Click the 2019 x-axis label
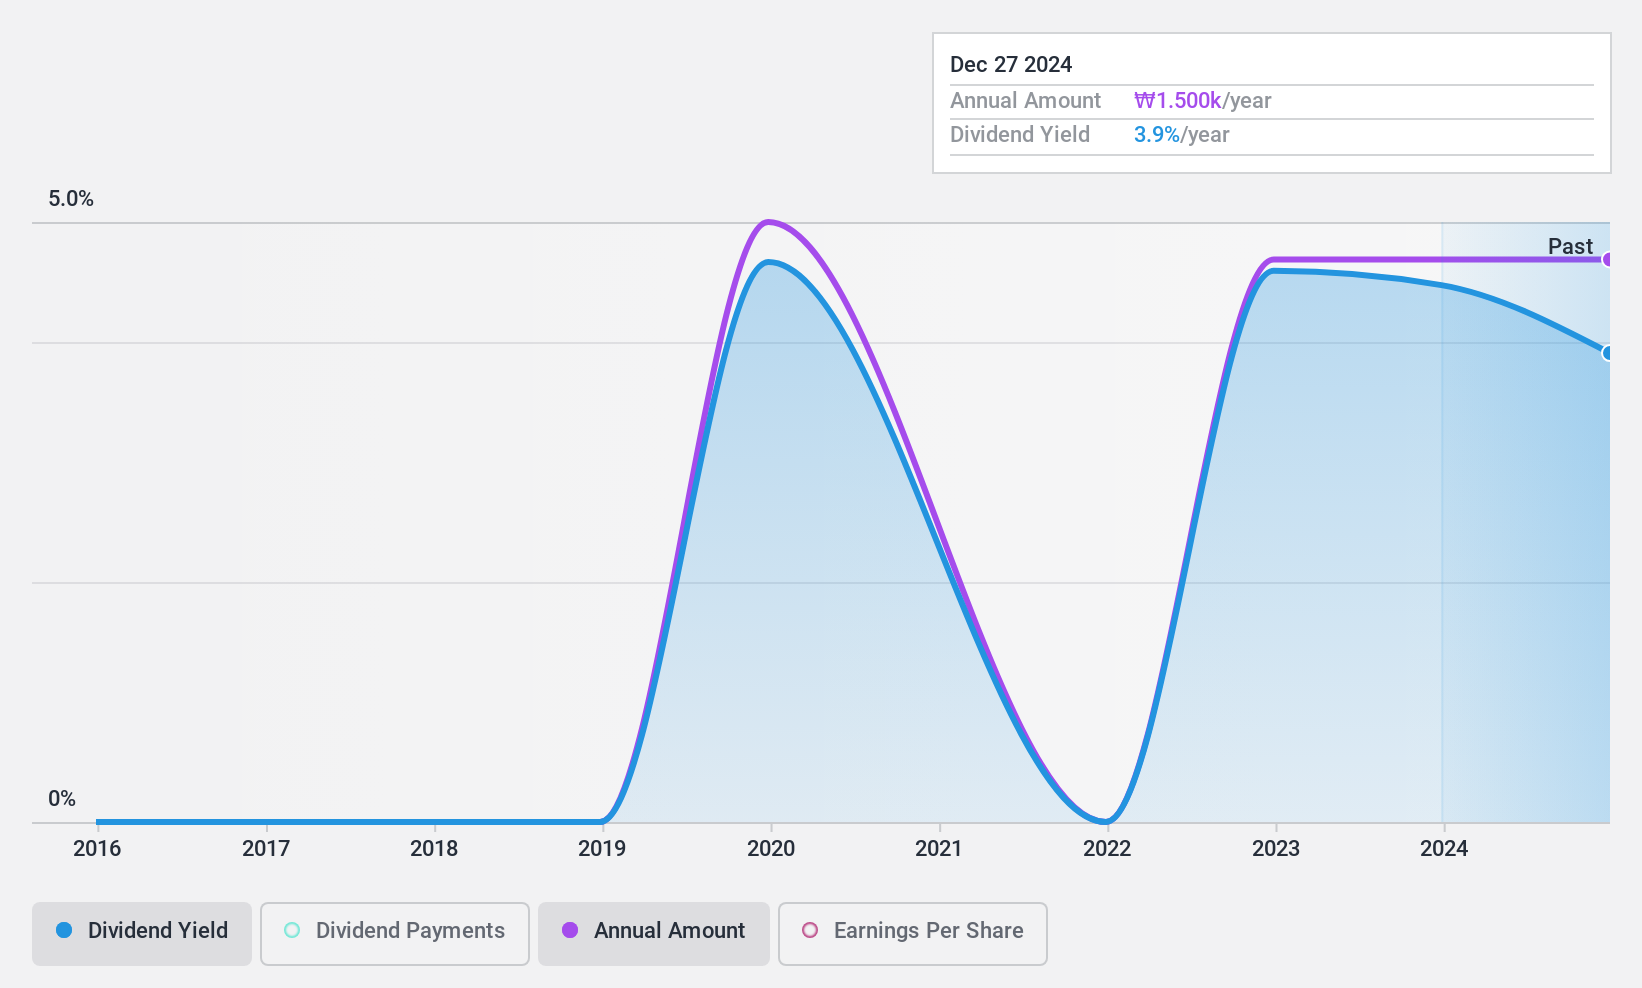 point(602,849)
